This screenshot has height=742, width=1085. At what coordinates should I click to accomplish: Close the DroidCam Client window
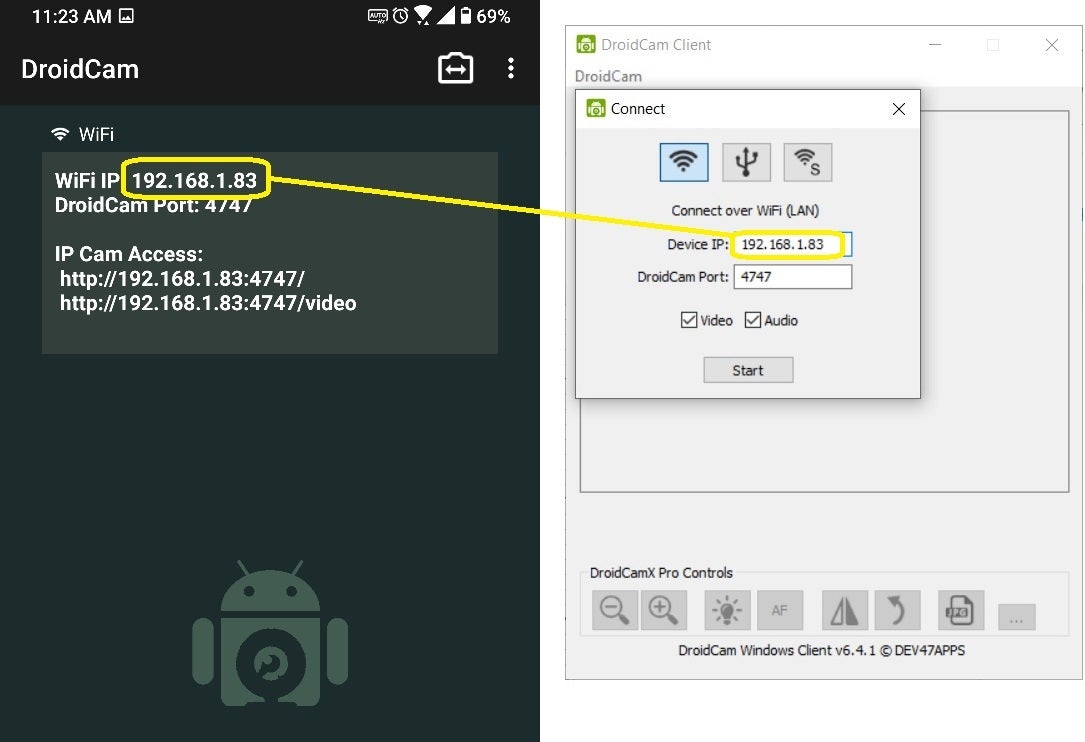[1052, 45]
